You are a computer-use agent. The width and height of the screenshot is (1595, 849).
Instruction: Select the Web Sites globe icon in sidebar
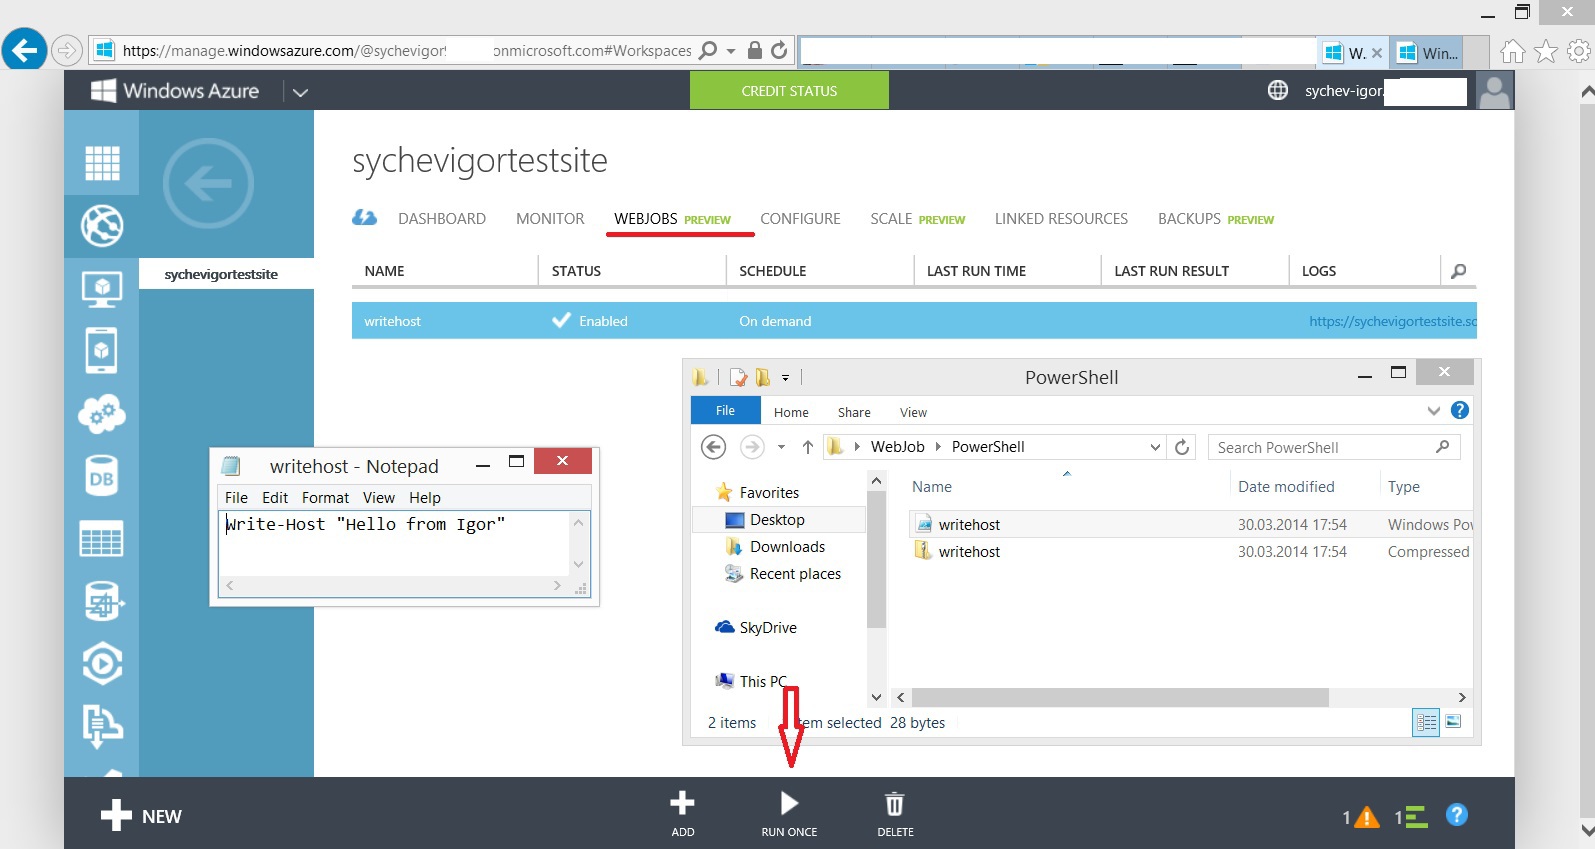102,226
